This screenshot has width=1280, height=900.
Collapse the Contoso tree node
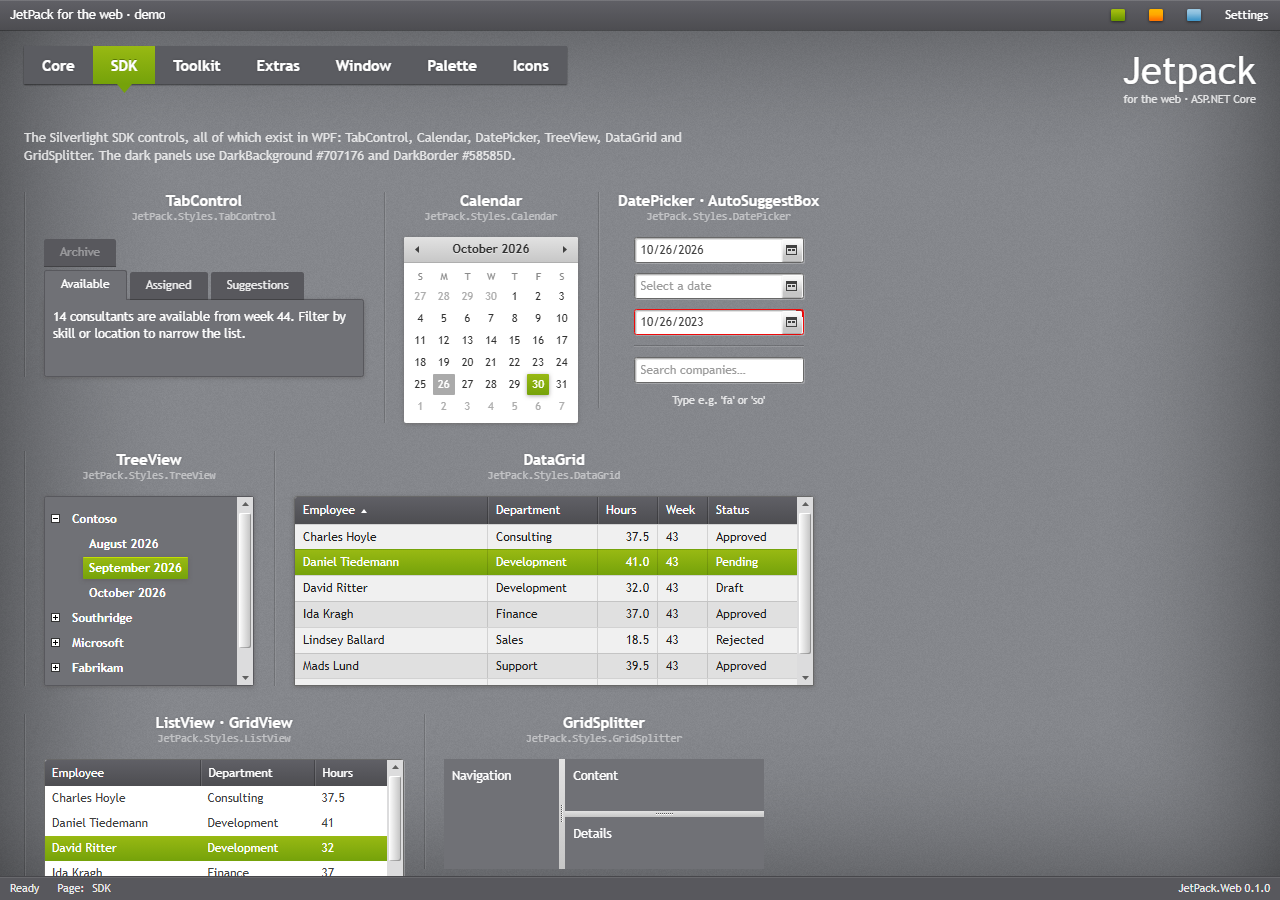[x=55, y=519]
